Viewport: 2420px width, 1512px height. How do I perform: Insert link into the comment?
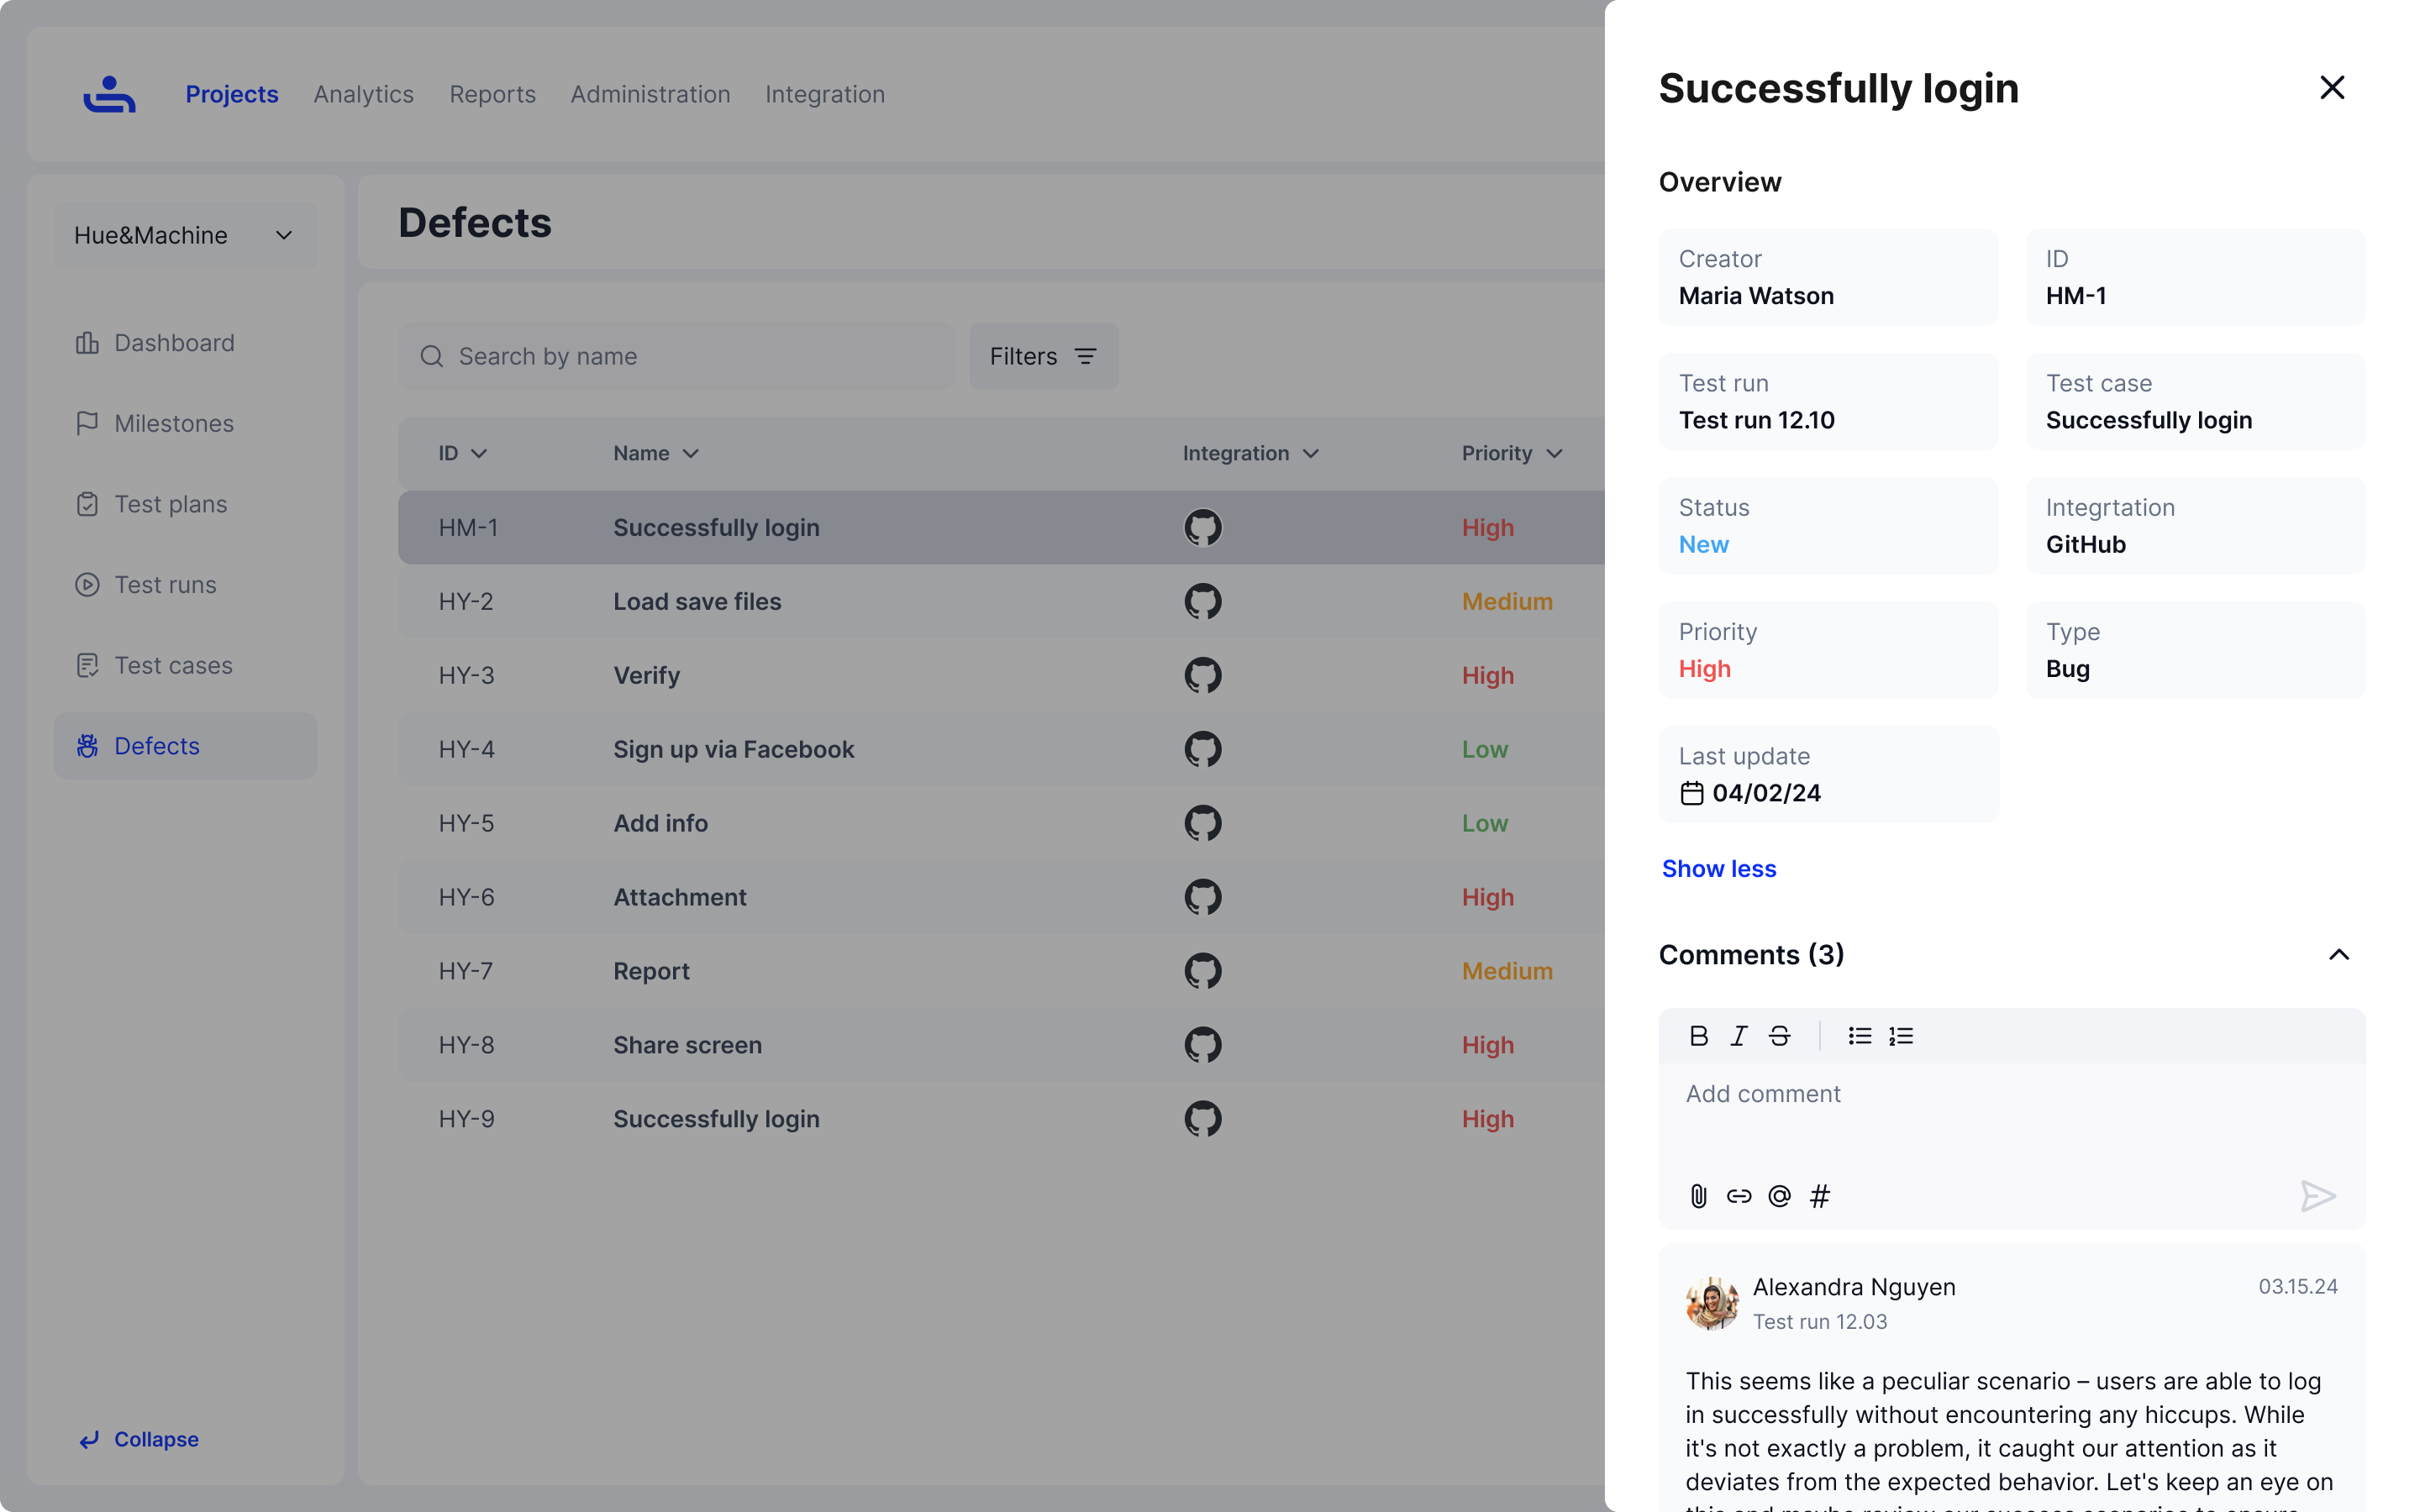coord(1739,1196)
